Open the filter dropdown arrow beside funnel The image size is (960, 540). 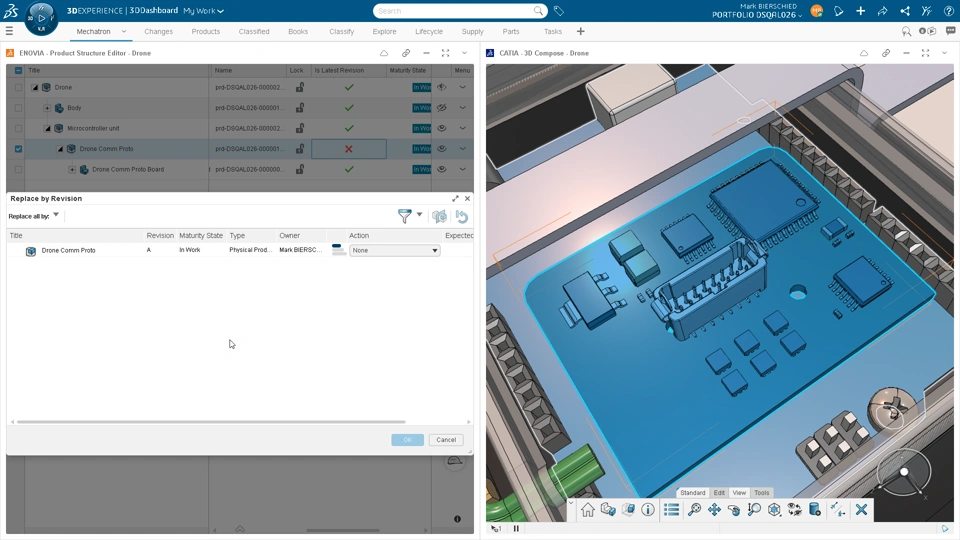click(419, 214)
